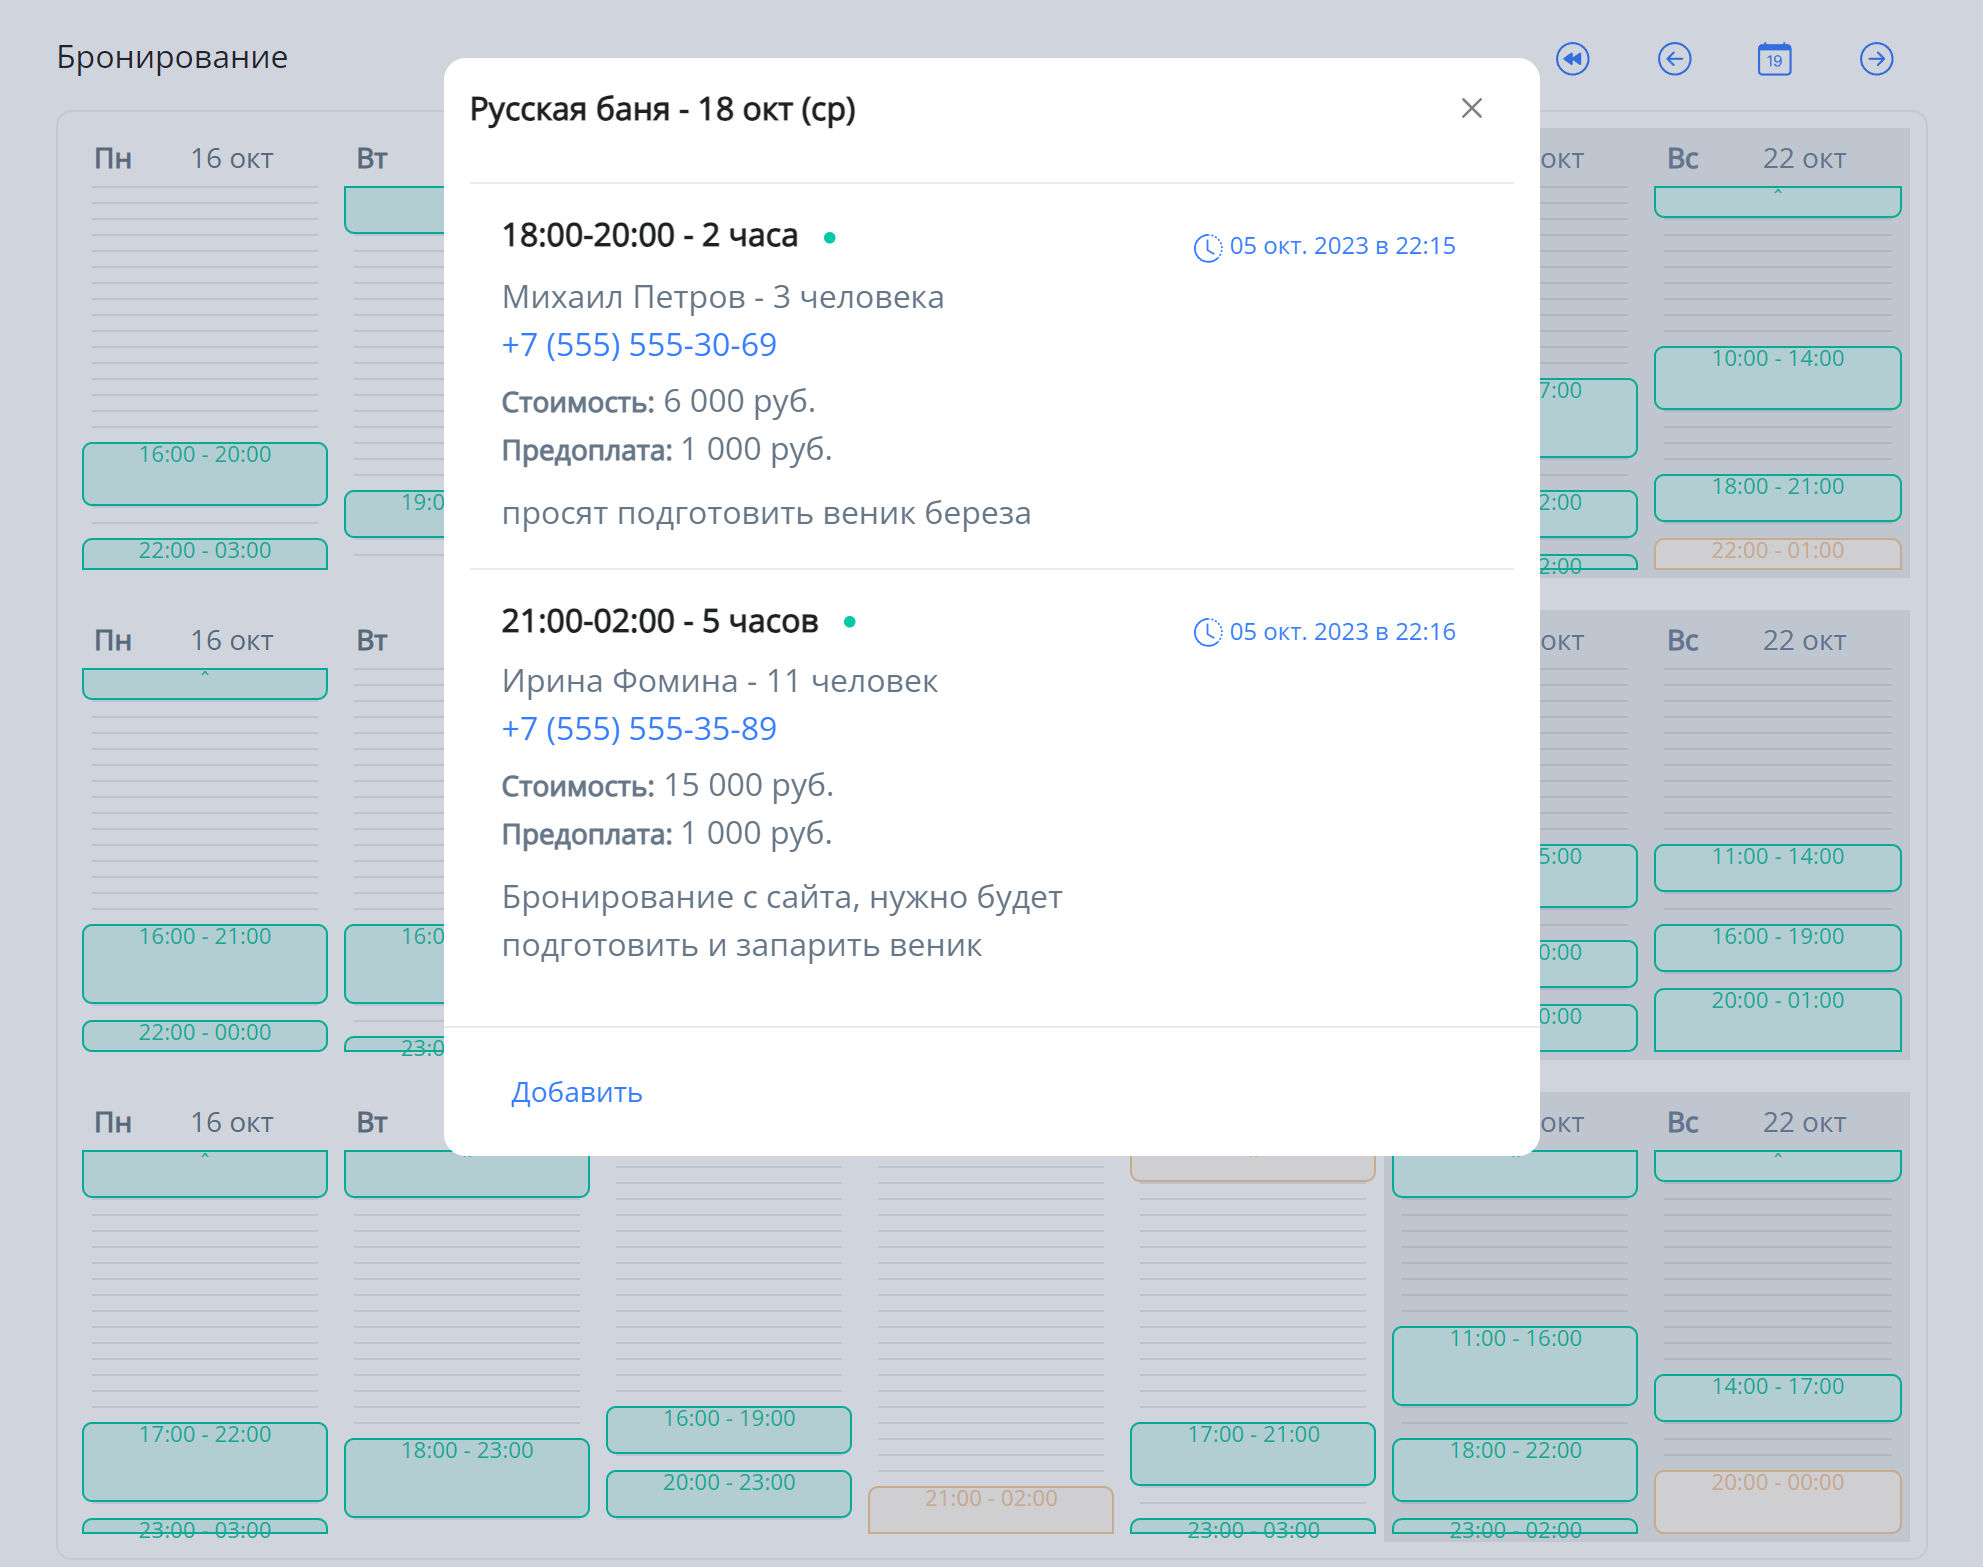Open the 11:00 - 14:00 Sunday booking slot
The width and height of the screenshot is (1983, 1567).
(x=1778, y=868)
